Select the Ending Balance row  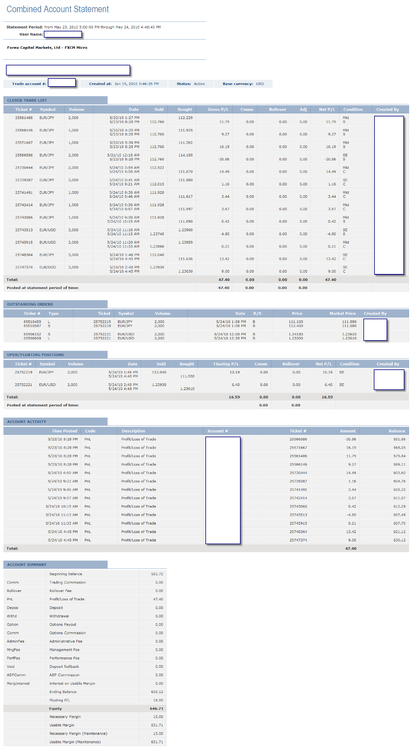click(x=85, y=692)
